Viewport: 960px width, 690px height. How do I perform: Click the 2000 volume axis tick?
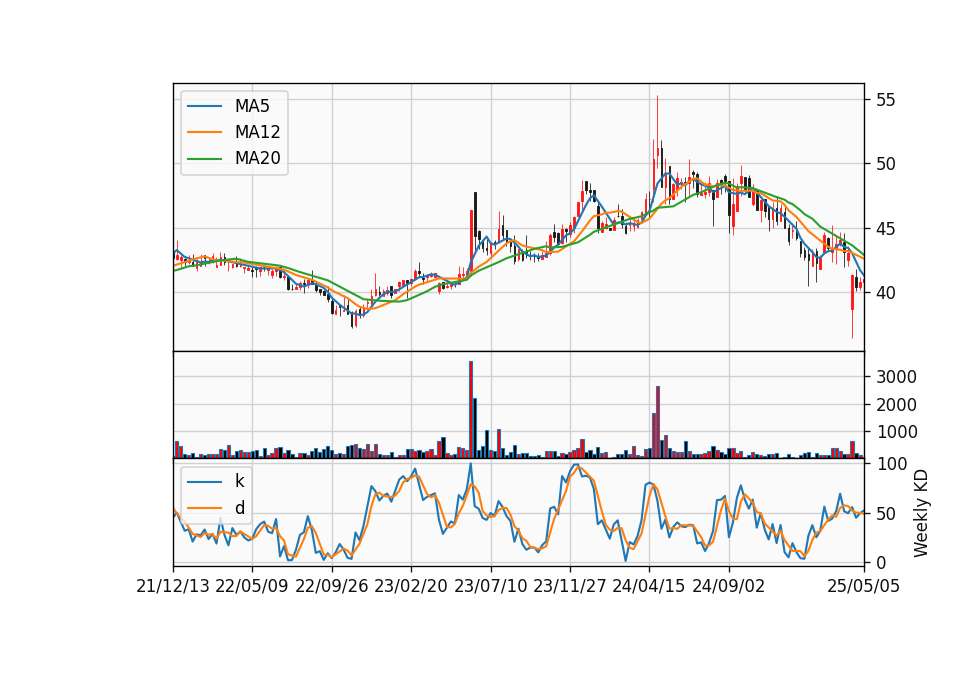[896, 405]
